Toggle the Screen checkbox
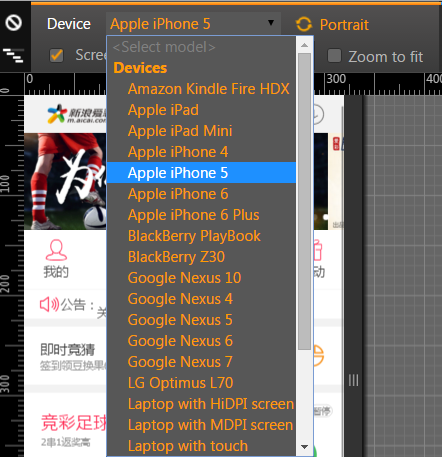 click(x=56, y=55)
